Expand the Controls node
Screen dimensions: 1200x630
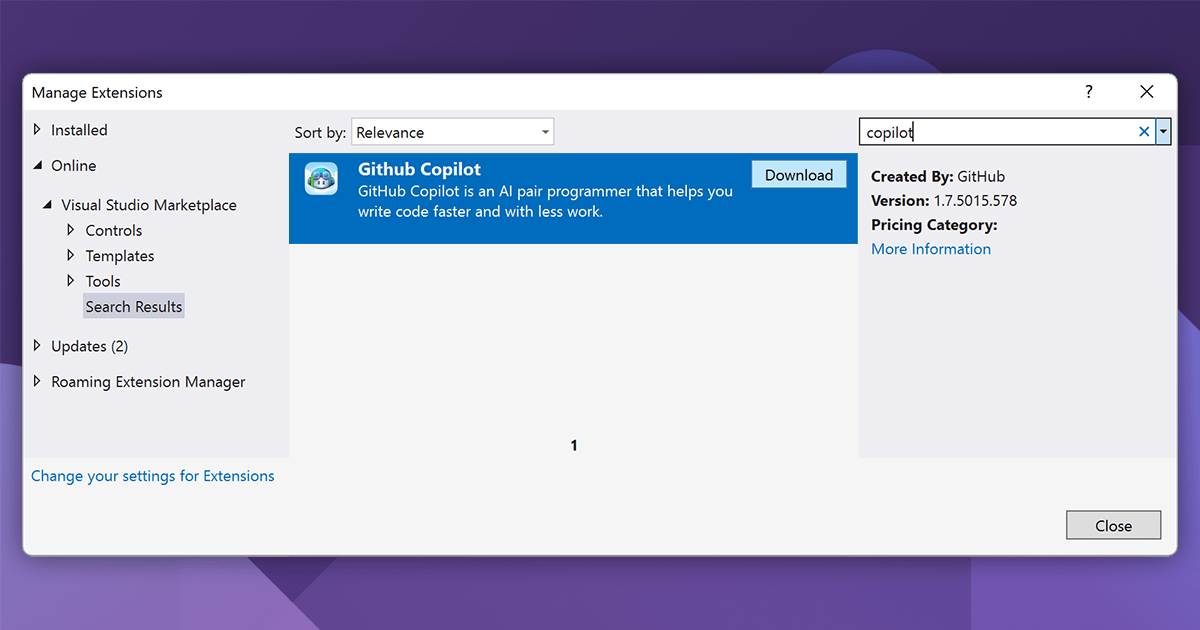click(x=71, y=230)
